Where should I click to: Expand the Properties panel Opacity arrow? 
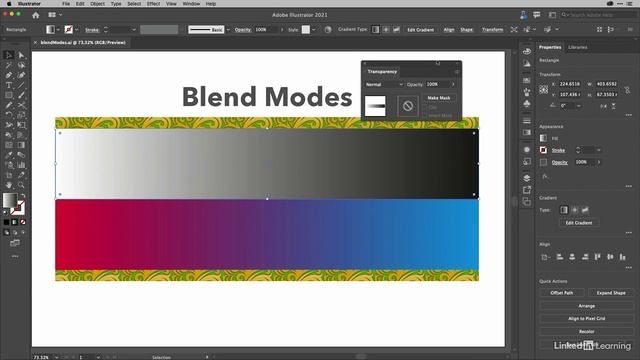[x=599, y=162]
